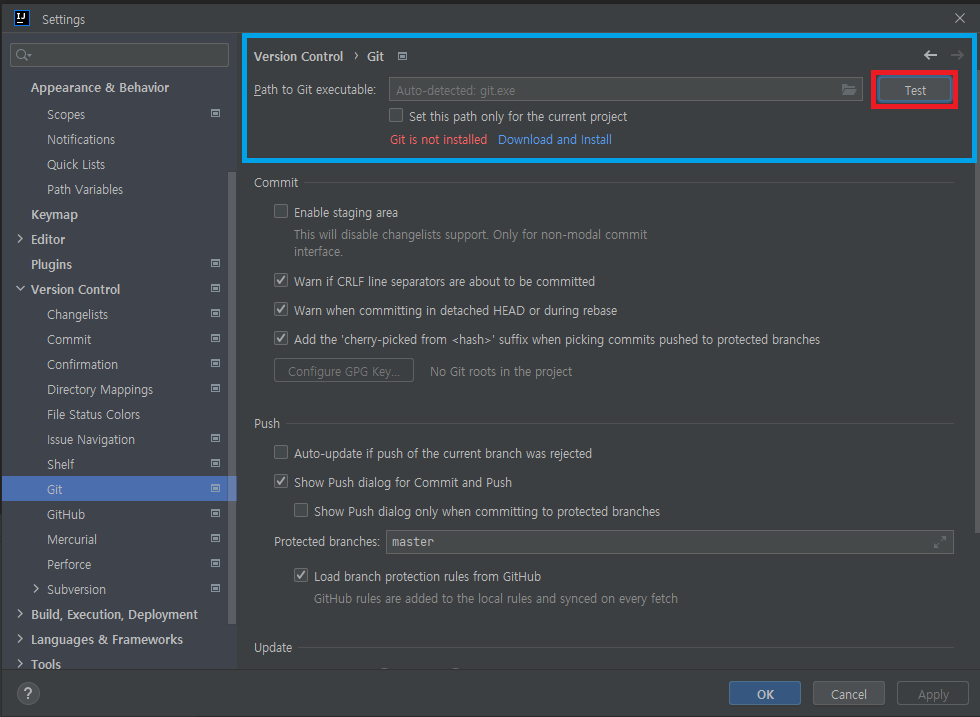Toggle 'Set this path only for current project'

pyautogui.click(x=396, y=116)
